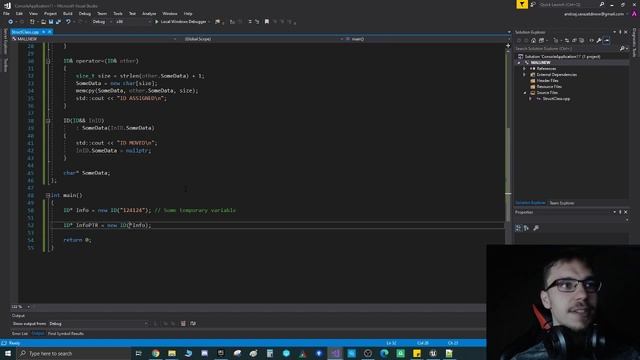Open the Show output from dropdown
Screen dimensions: 640x360
point(98,324)
